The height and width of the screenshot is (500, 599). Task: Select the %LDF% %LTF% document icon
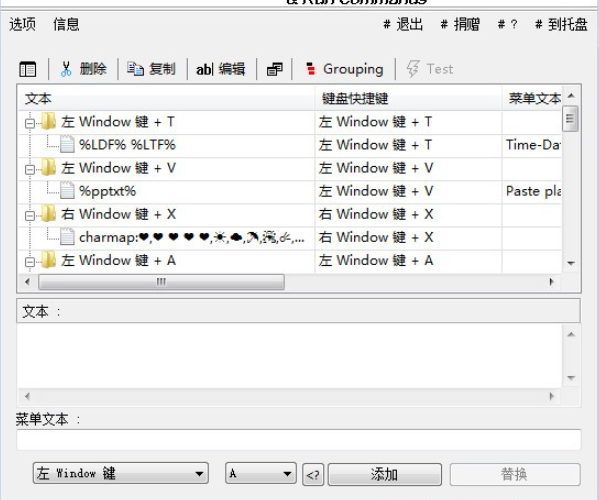pos(67,144)
